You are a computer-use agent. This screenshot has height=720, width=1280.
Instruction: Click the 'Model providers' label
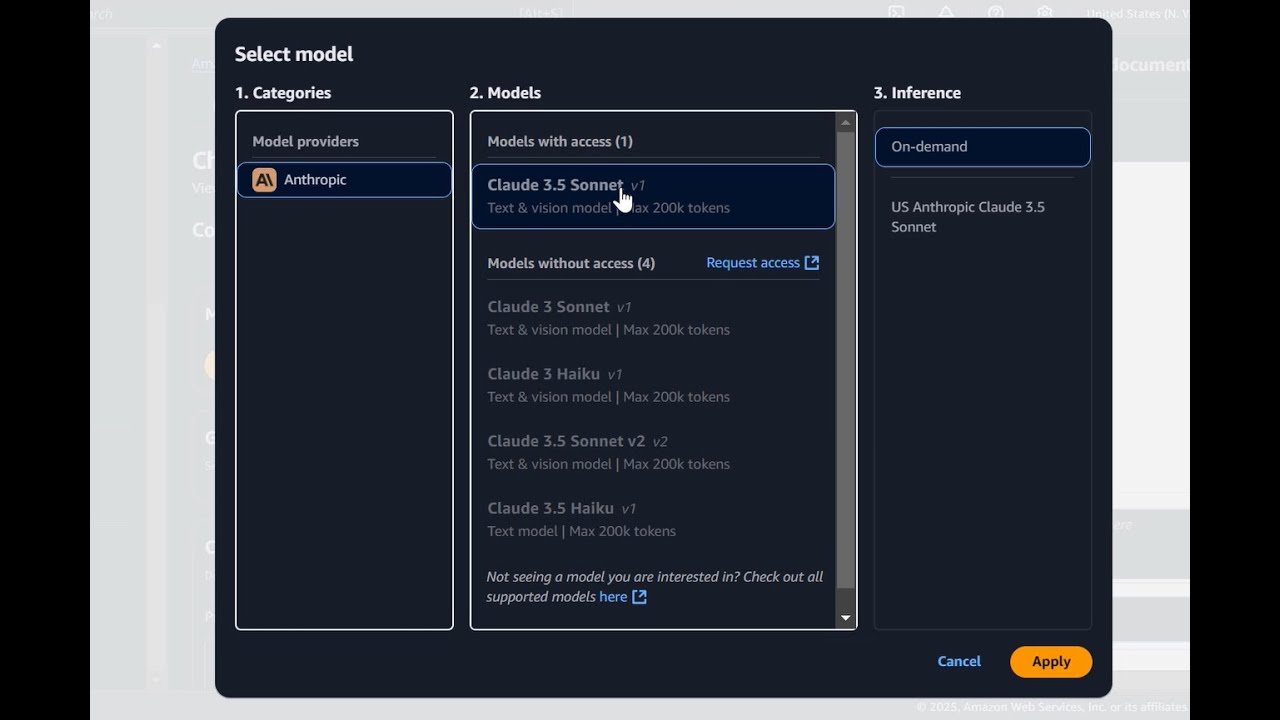(305, 142)
